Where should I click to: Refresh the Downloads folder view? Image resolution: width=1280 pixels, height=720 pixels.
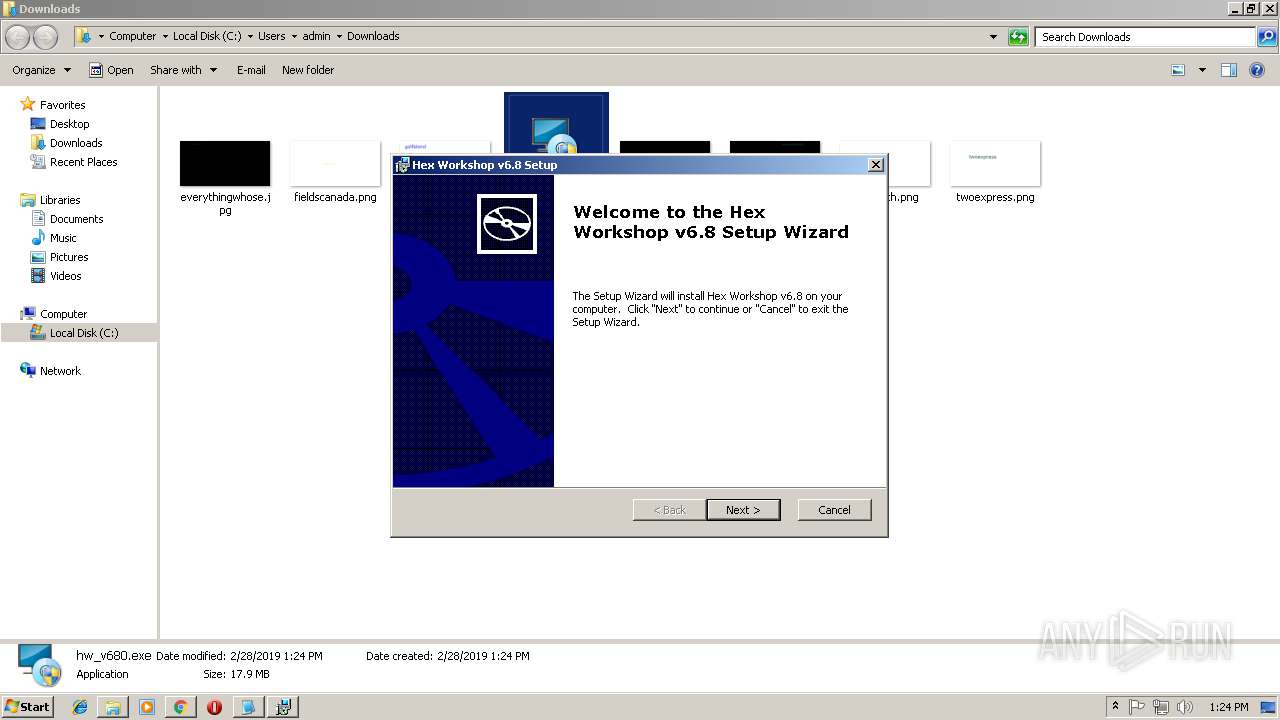(x=1018, y=37)
